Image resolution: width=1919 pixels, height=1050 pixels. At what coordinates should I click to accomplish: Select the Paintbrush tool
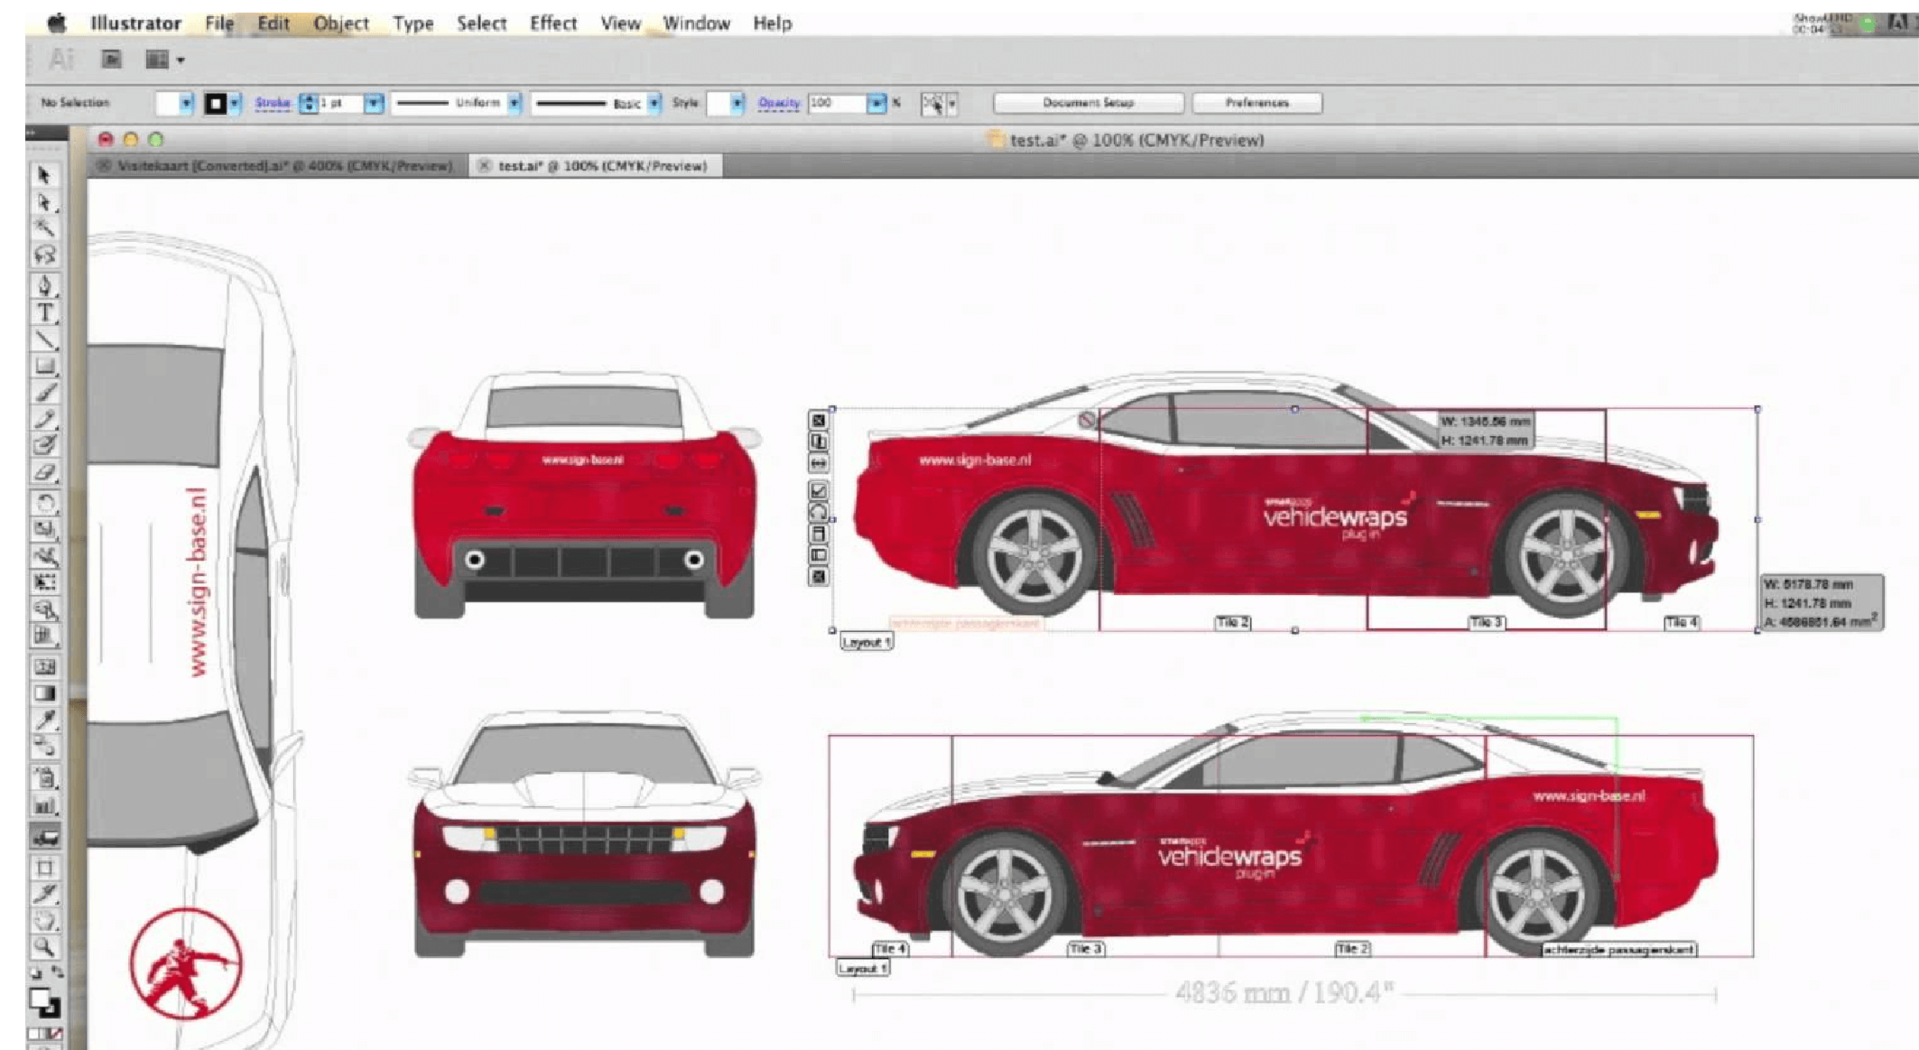pos(44,393)
